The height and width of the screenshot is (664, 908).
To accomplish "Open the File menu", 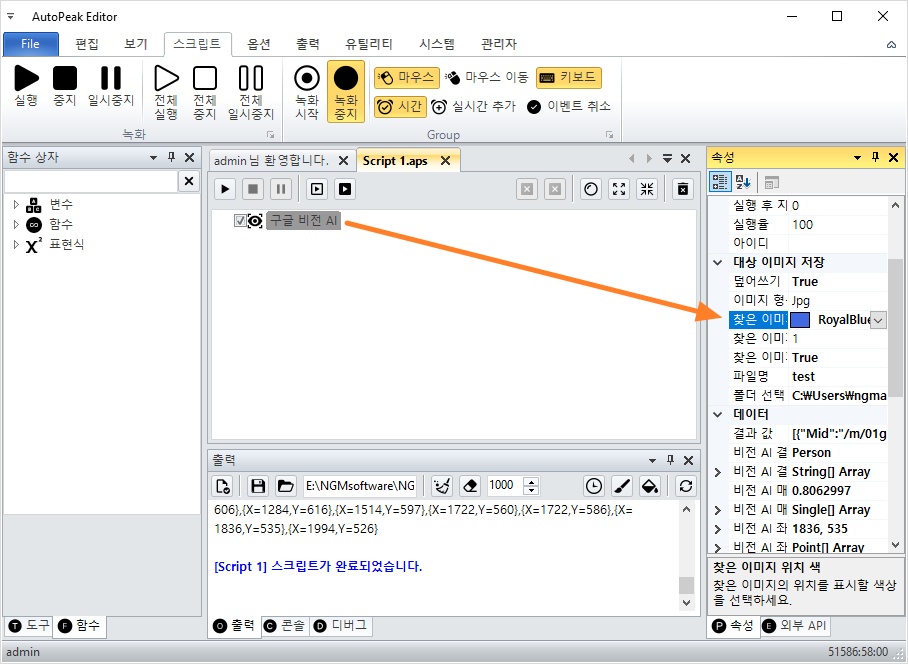I will (x=31, y=44).
